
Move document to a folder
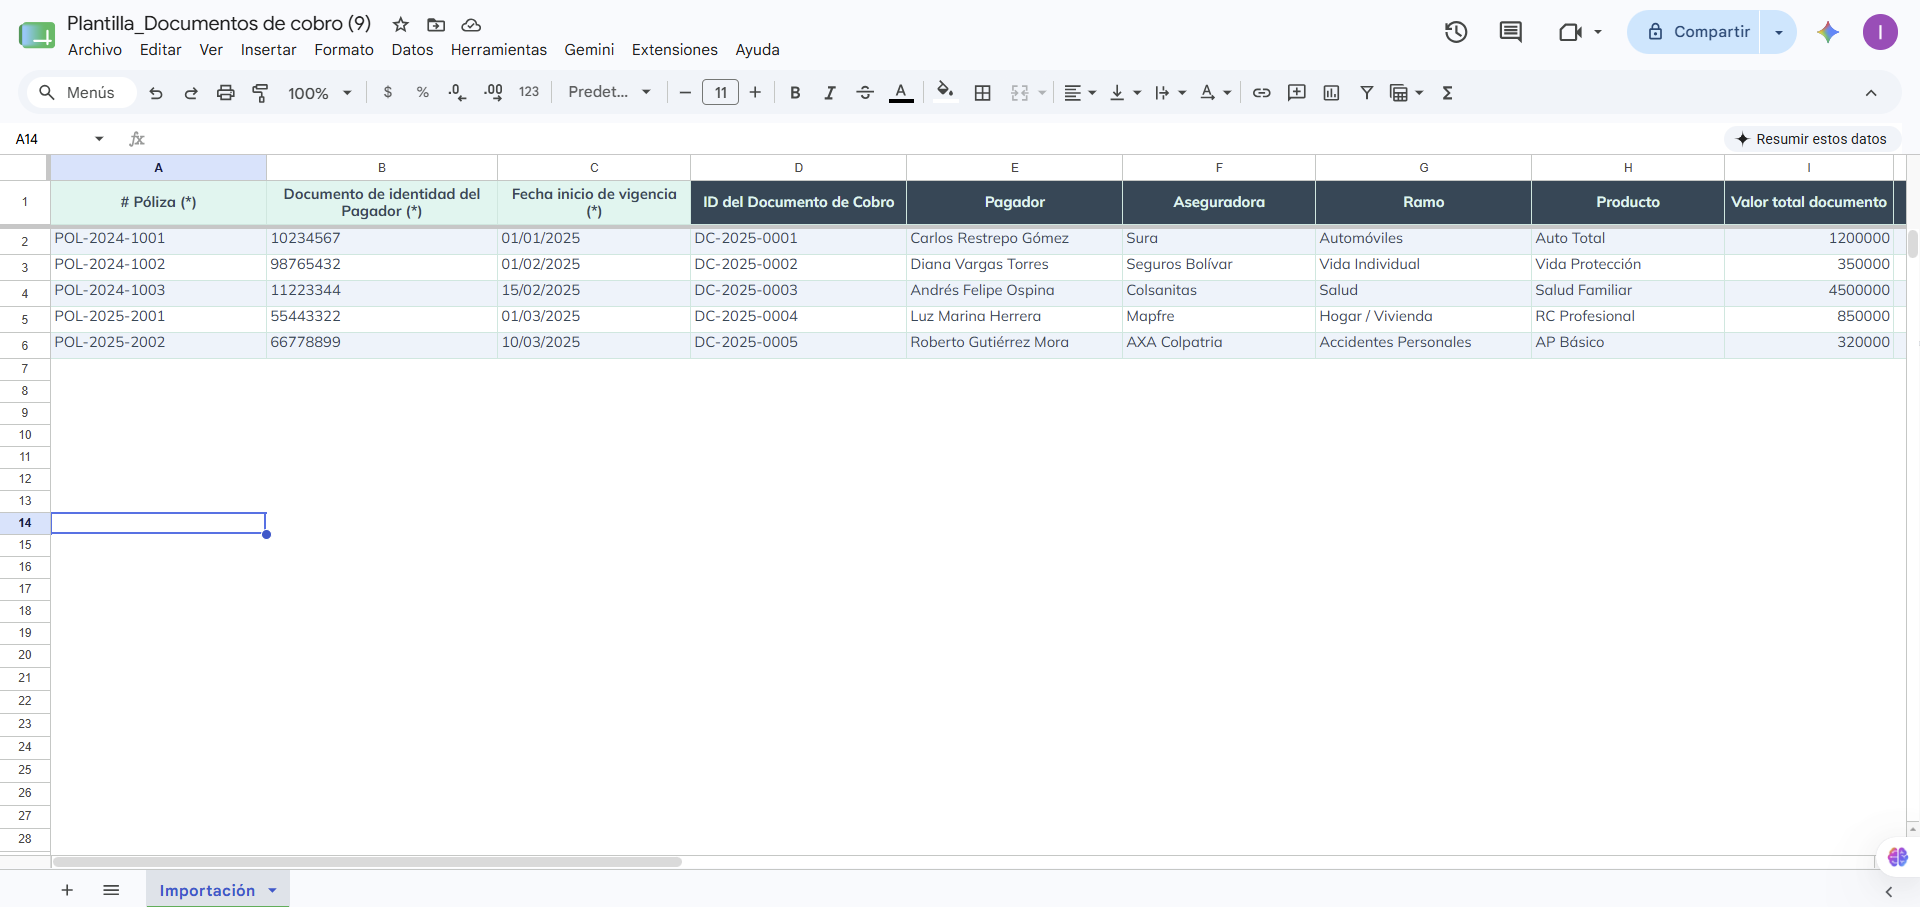[x=436, y=25]
